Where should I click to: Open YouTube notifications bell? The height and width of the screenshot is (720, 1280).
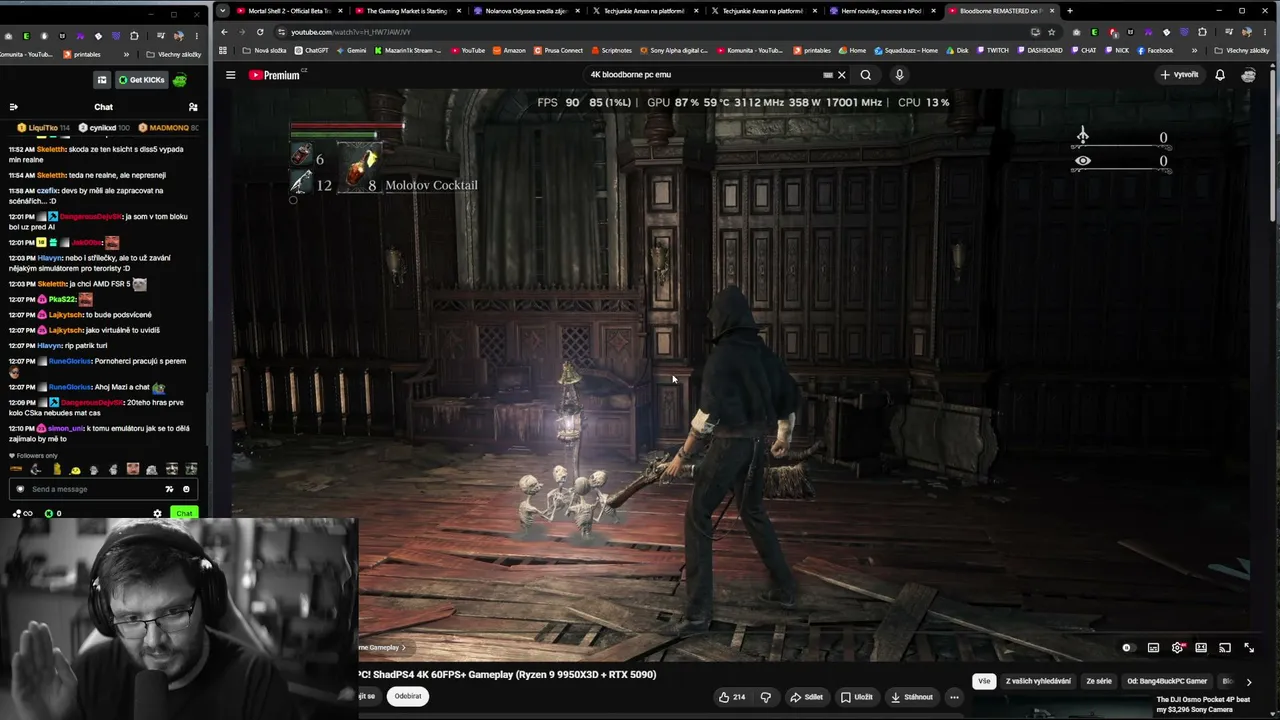1220,75
